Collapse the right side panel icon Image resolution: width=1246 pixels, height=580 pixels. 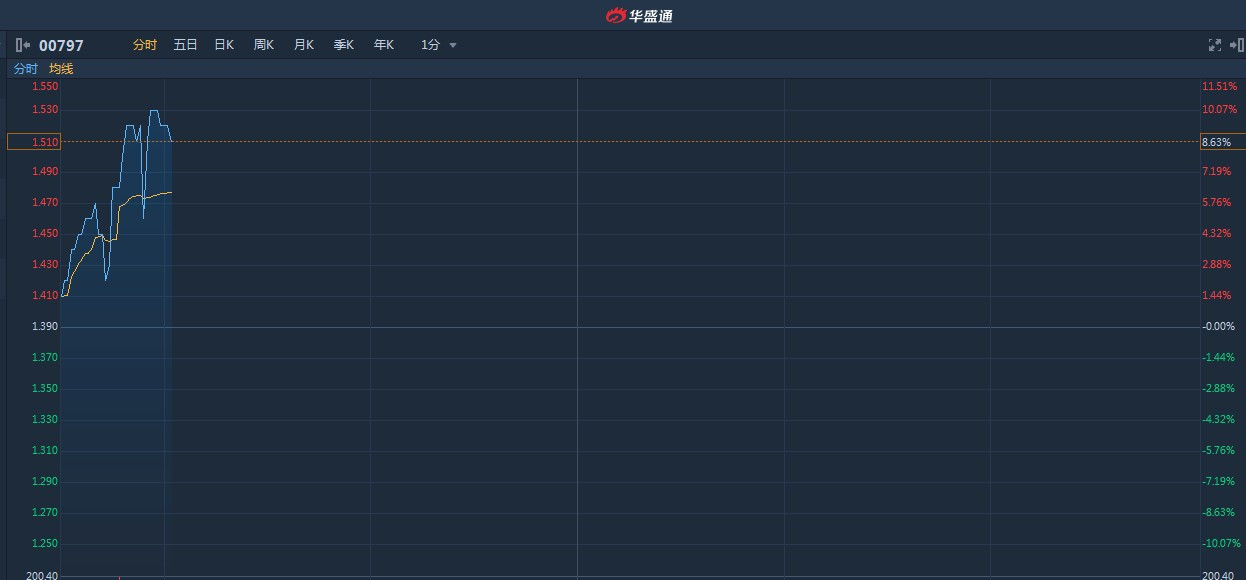[x=1236, y=45]
